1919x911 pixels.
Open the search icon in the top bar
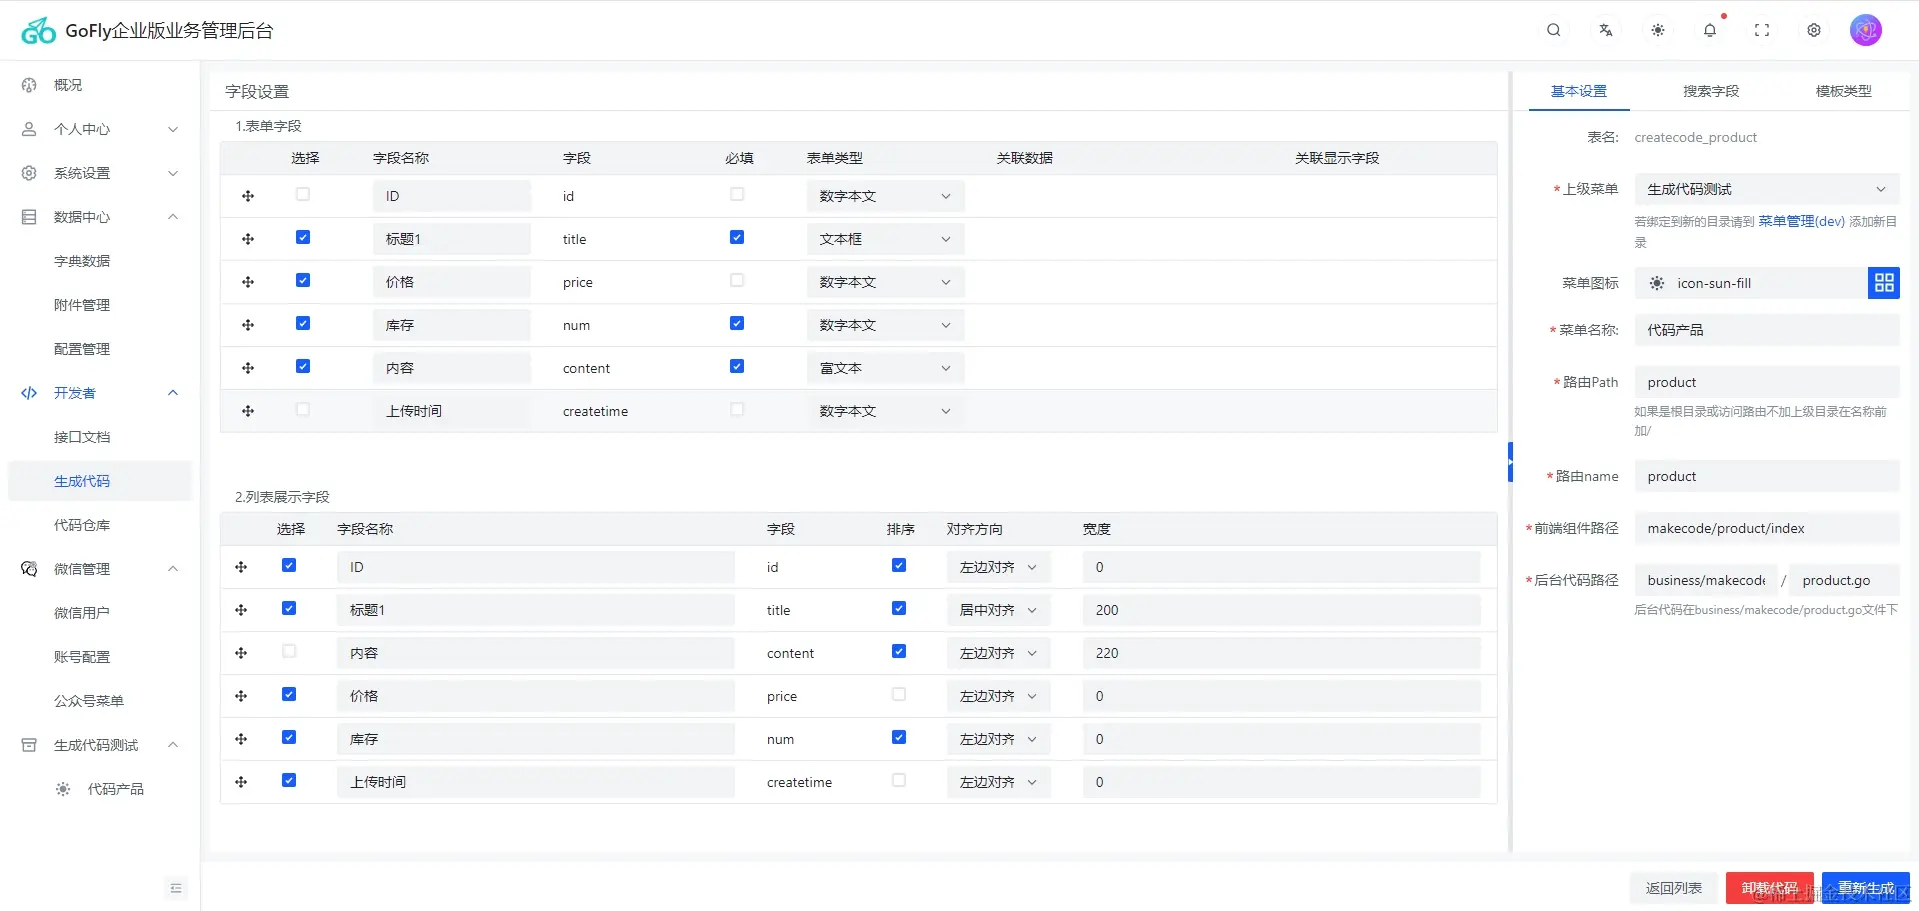point(1553,30)
